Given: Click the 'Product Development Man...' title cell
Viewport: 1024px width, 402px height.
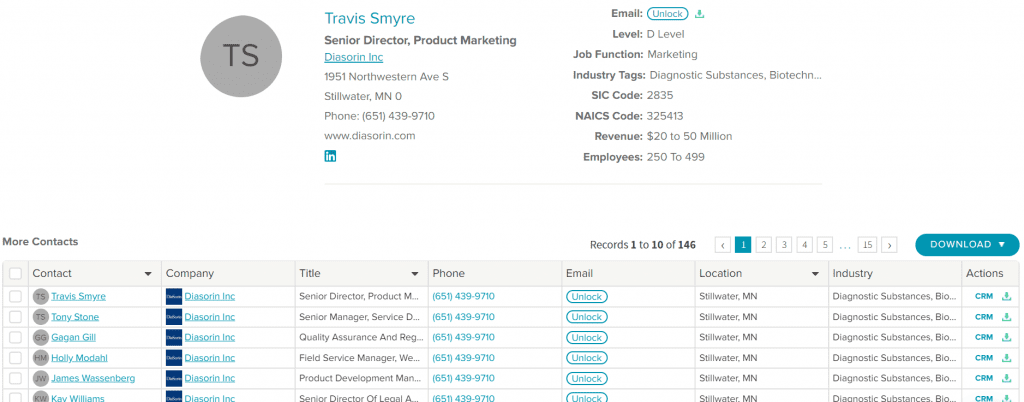Looking at the screenshot, I should 359,379.
